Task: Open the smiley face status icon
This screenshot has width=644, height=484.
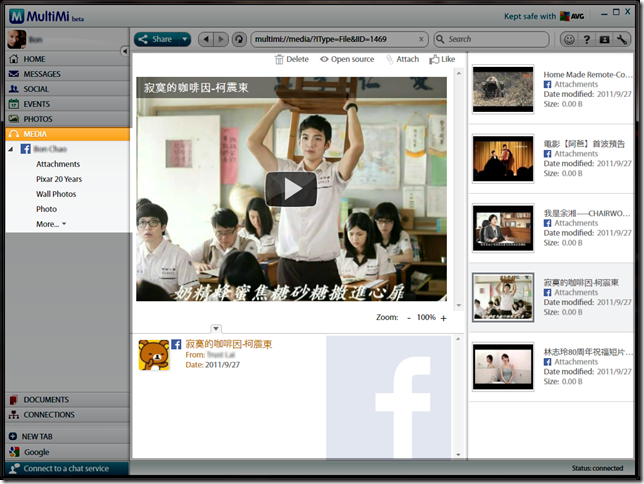Action: click(x=570, y=40)
